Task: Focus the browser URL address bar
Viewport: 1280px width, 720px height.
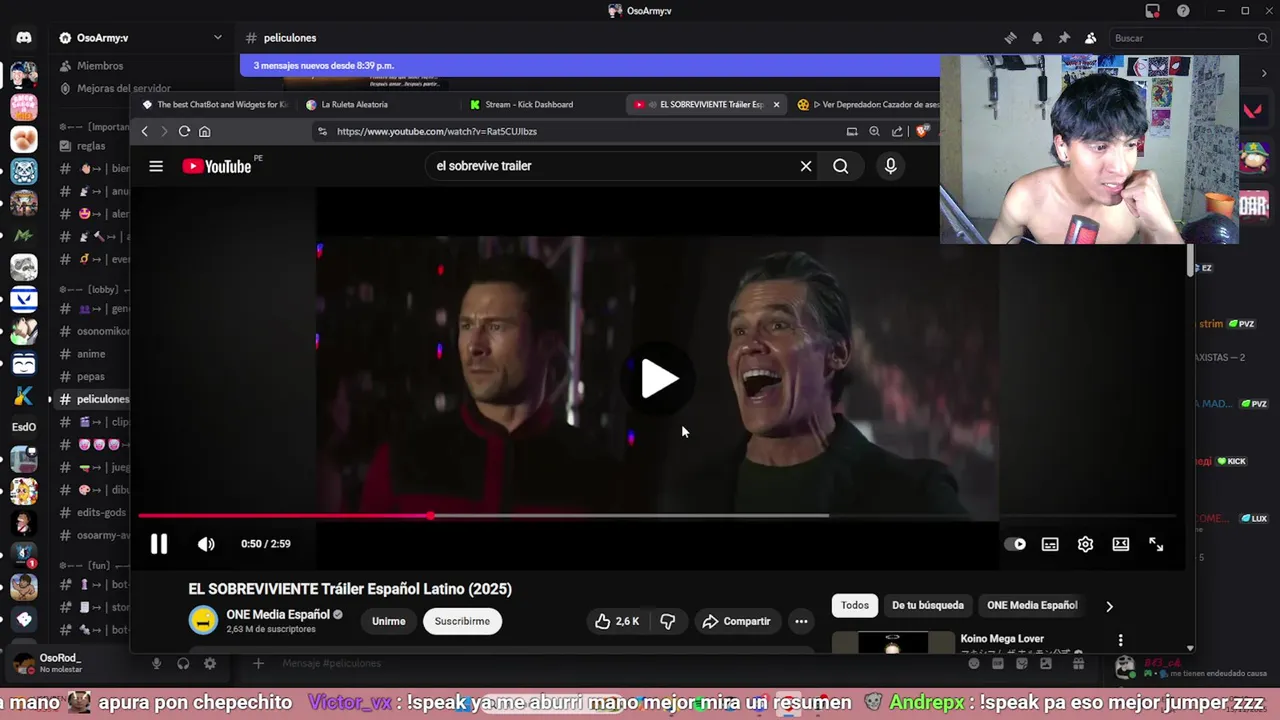Action: [x=575, y=131]
